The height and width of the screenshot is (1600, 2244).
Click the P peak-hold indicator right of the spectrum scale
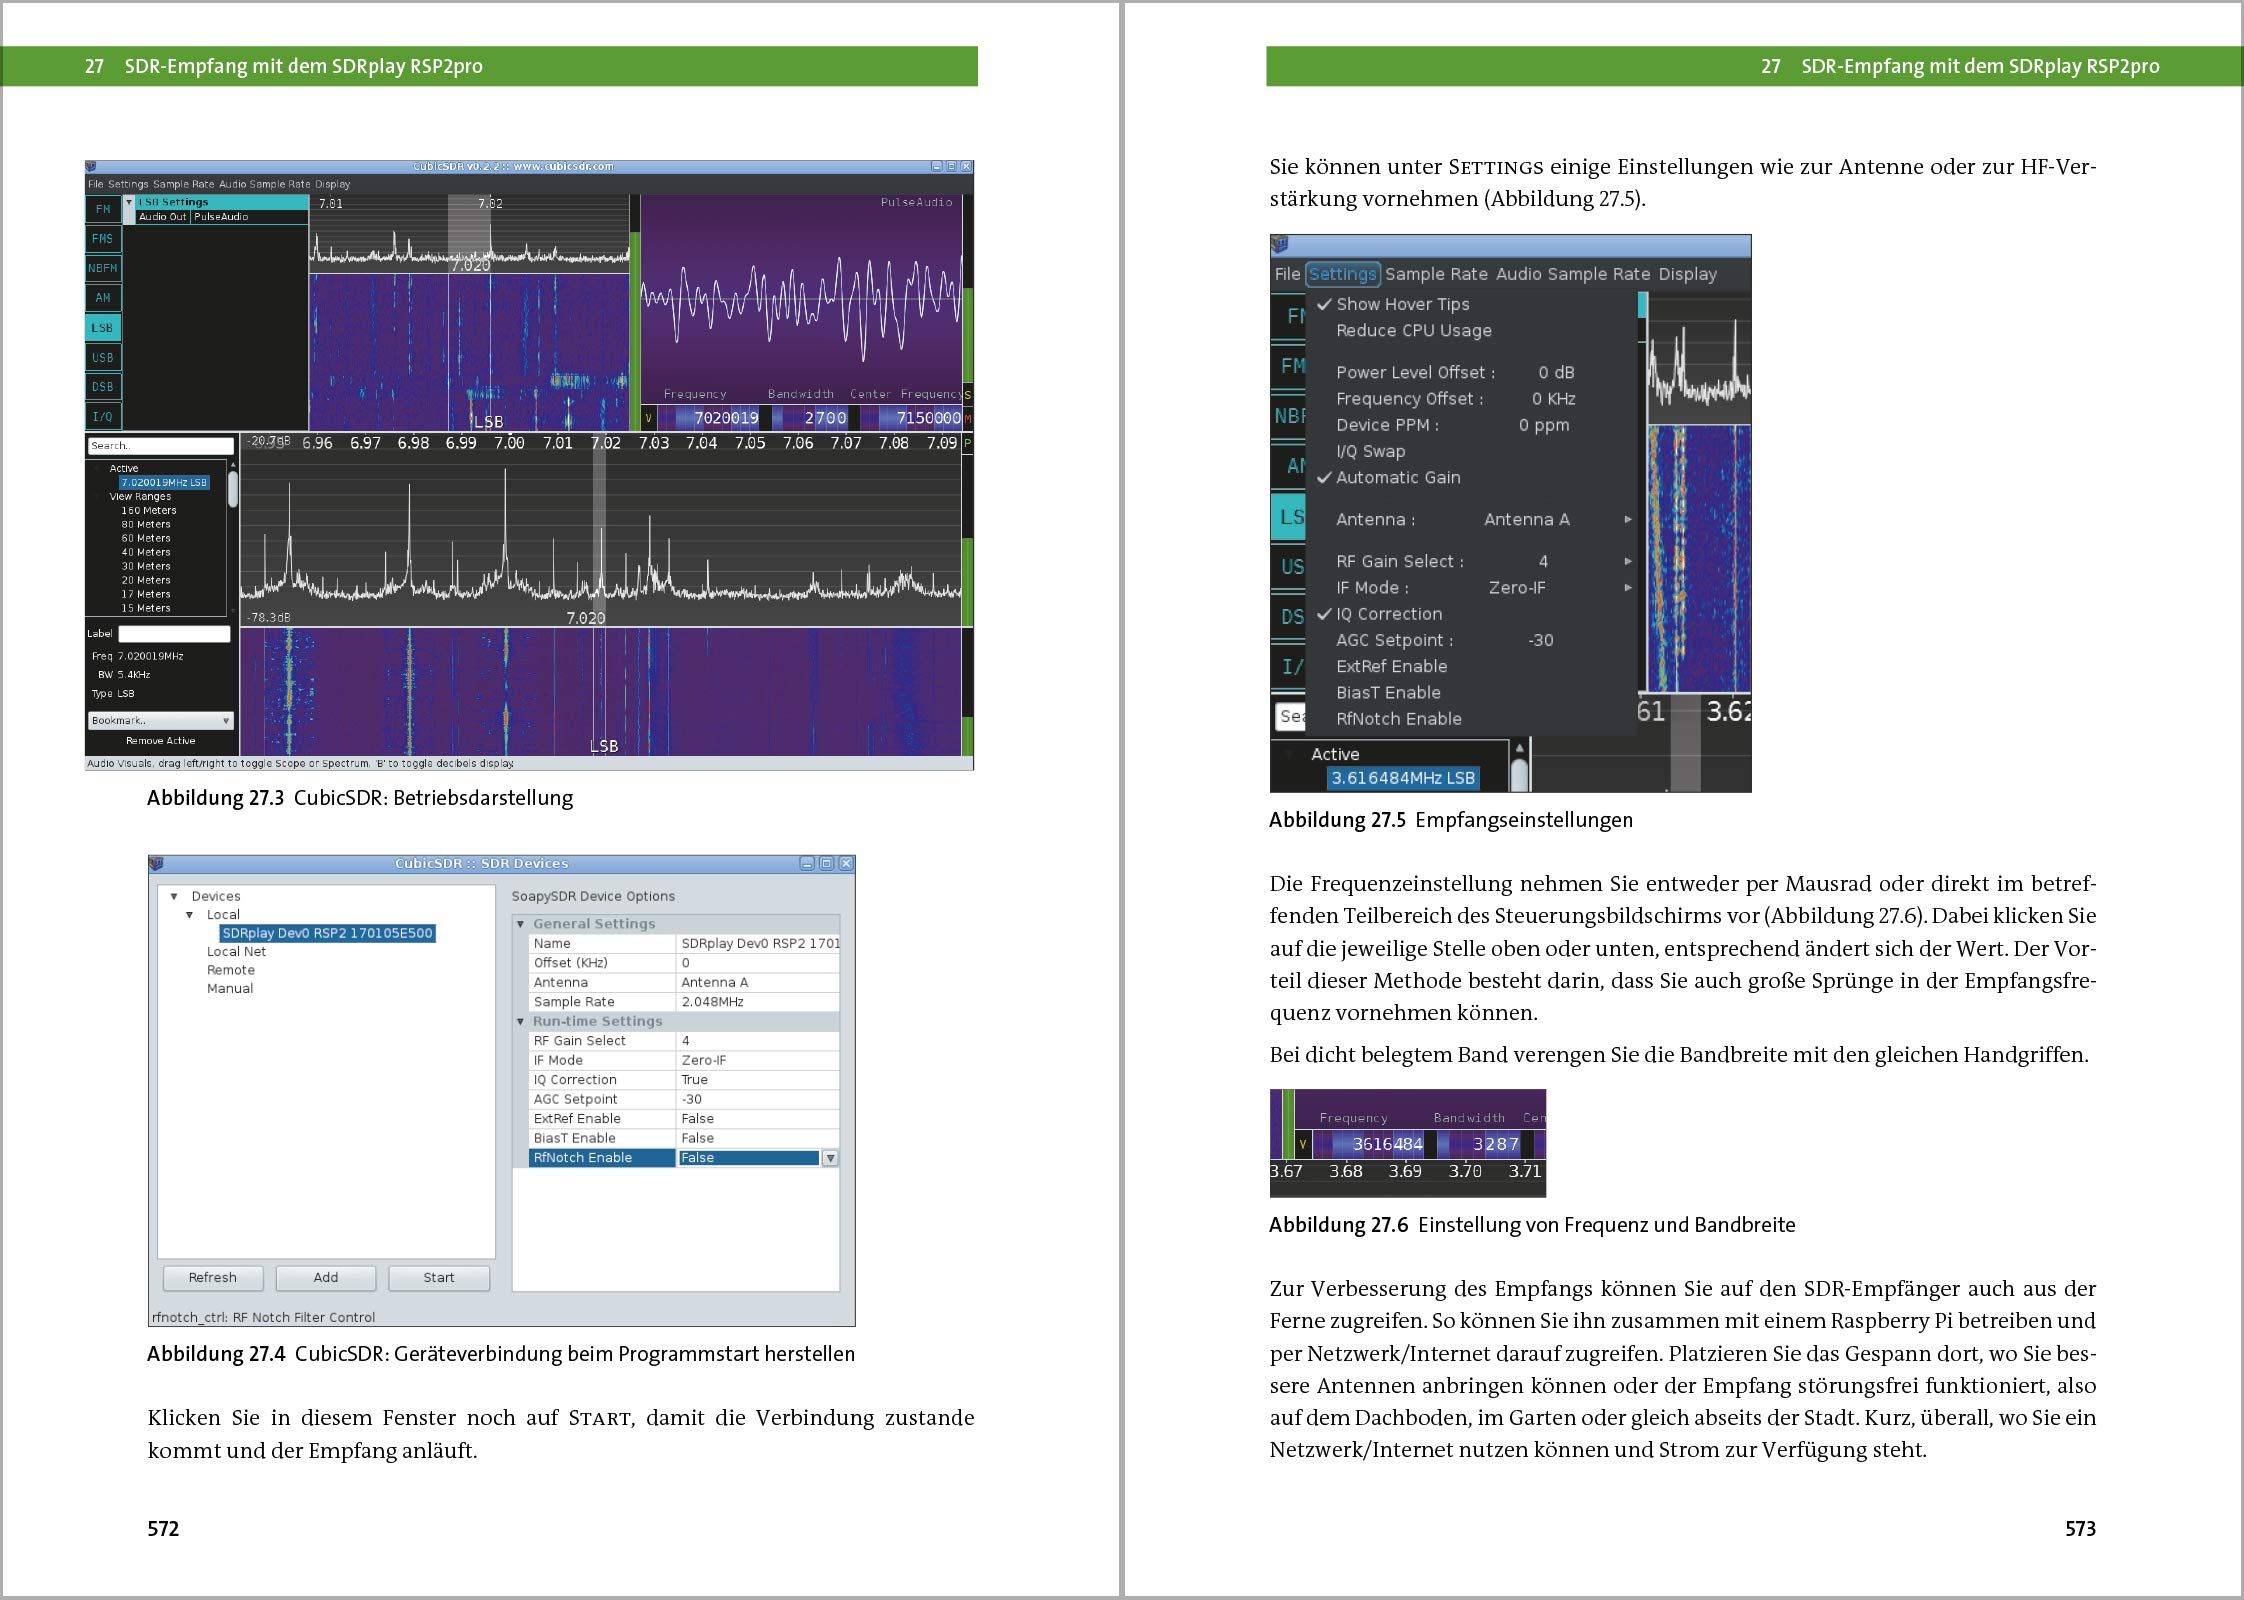967,442
